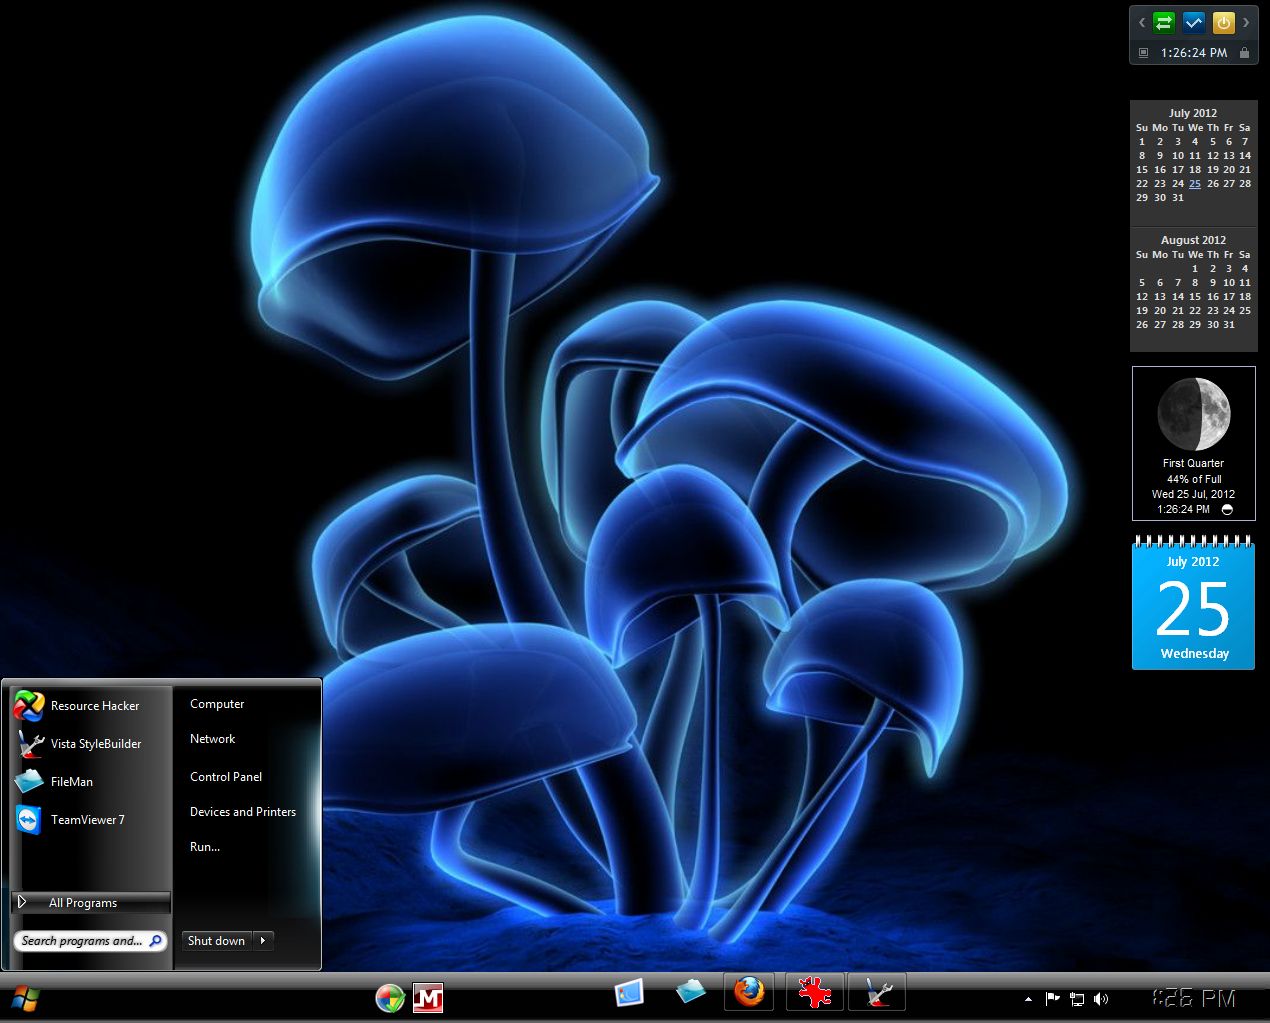Open Control Panel from Start menu
The image size is (1270, 1023).
(x=226, y=777)
